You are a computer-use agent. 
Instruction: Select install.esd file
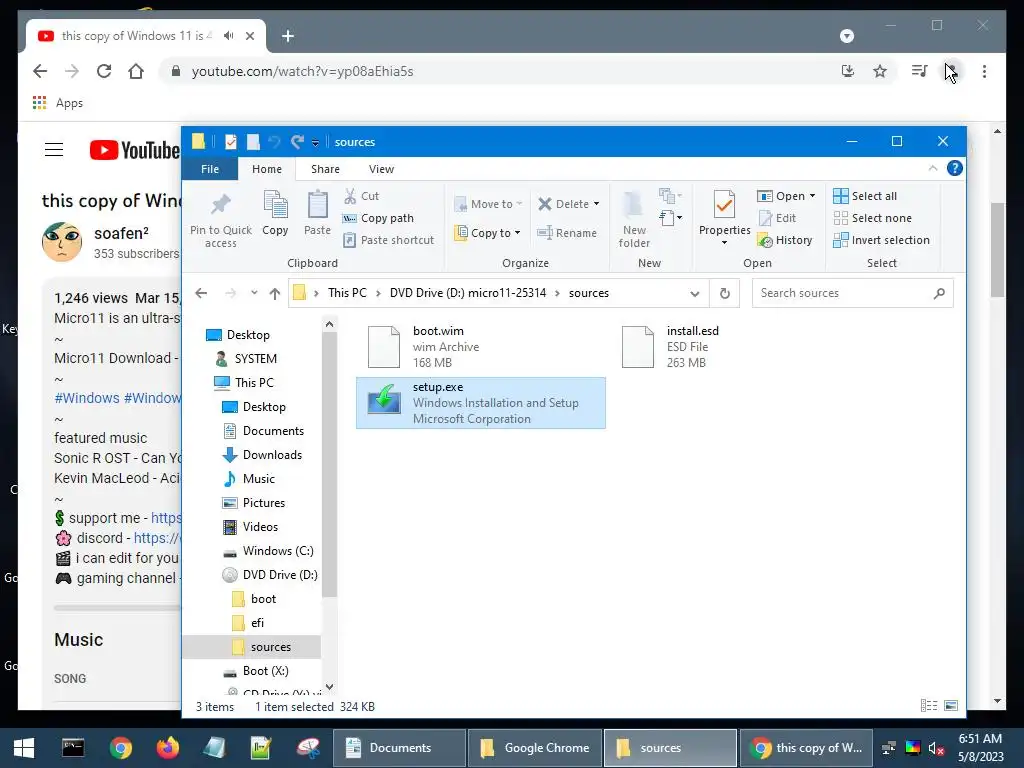735,347
